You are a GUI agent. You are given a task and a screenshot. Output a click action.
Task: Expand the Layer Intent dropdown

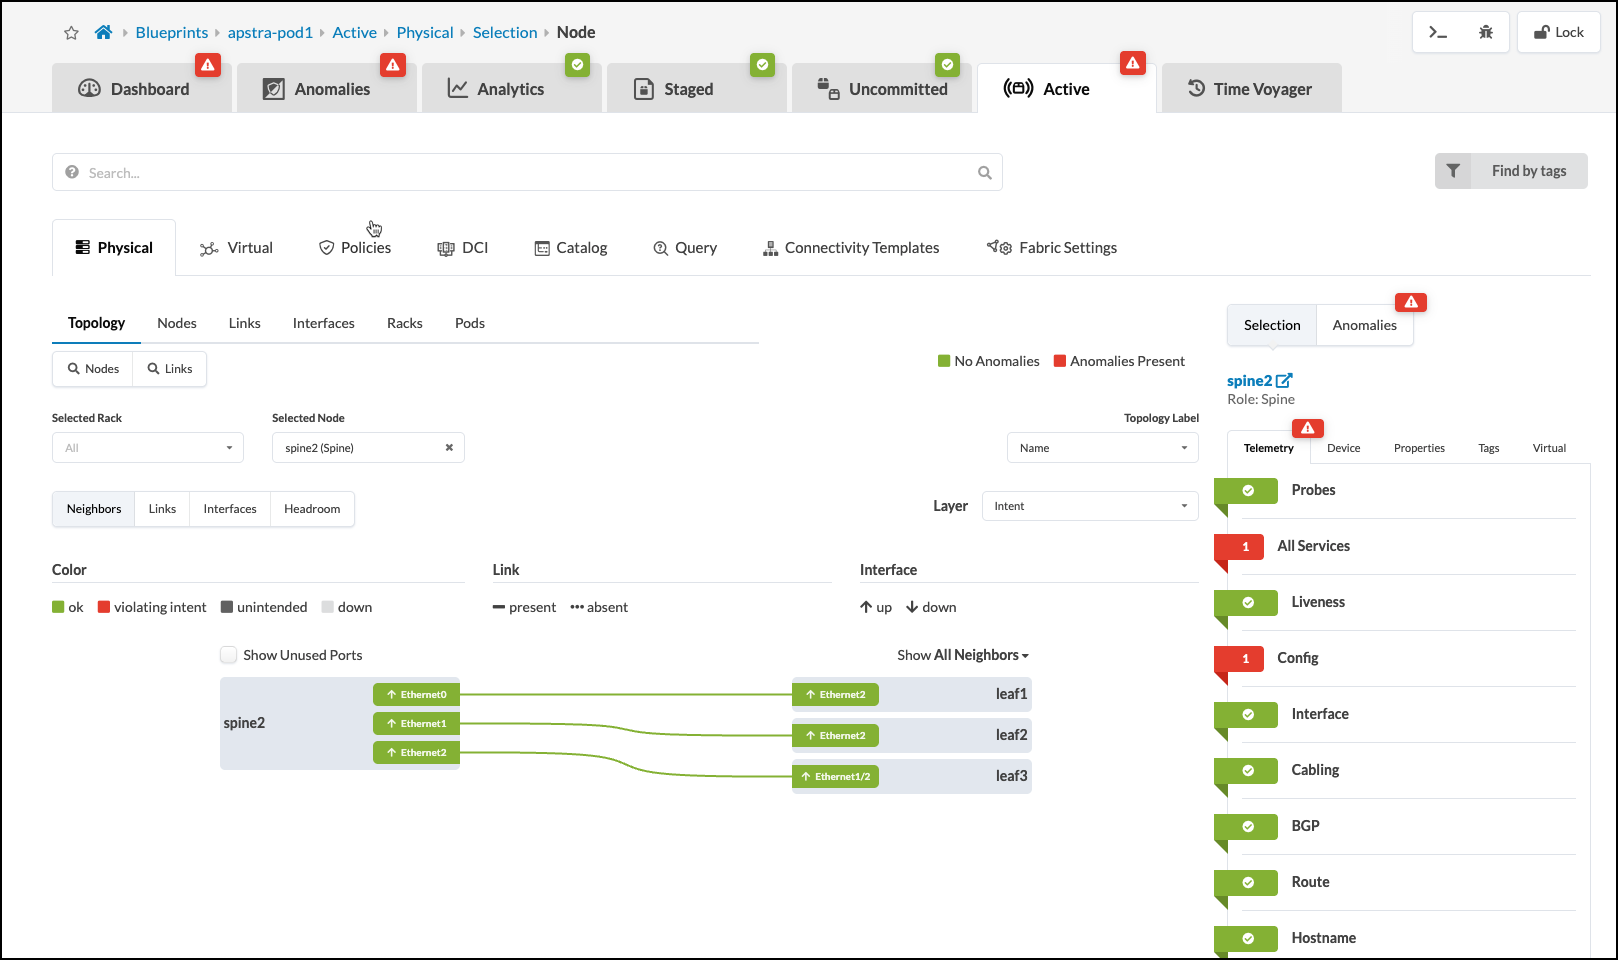tap(1089, 506)
